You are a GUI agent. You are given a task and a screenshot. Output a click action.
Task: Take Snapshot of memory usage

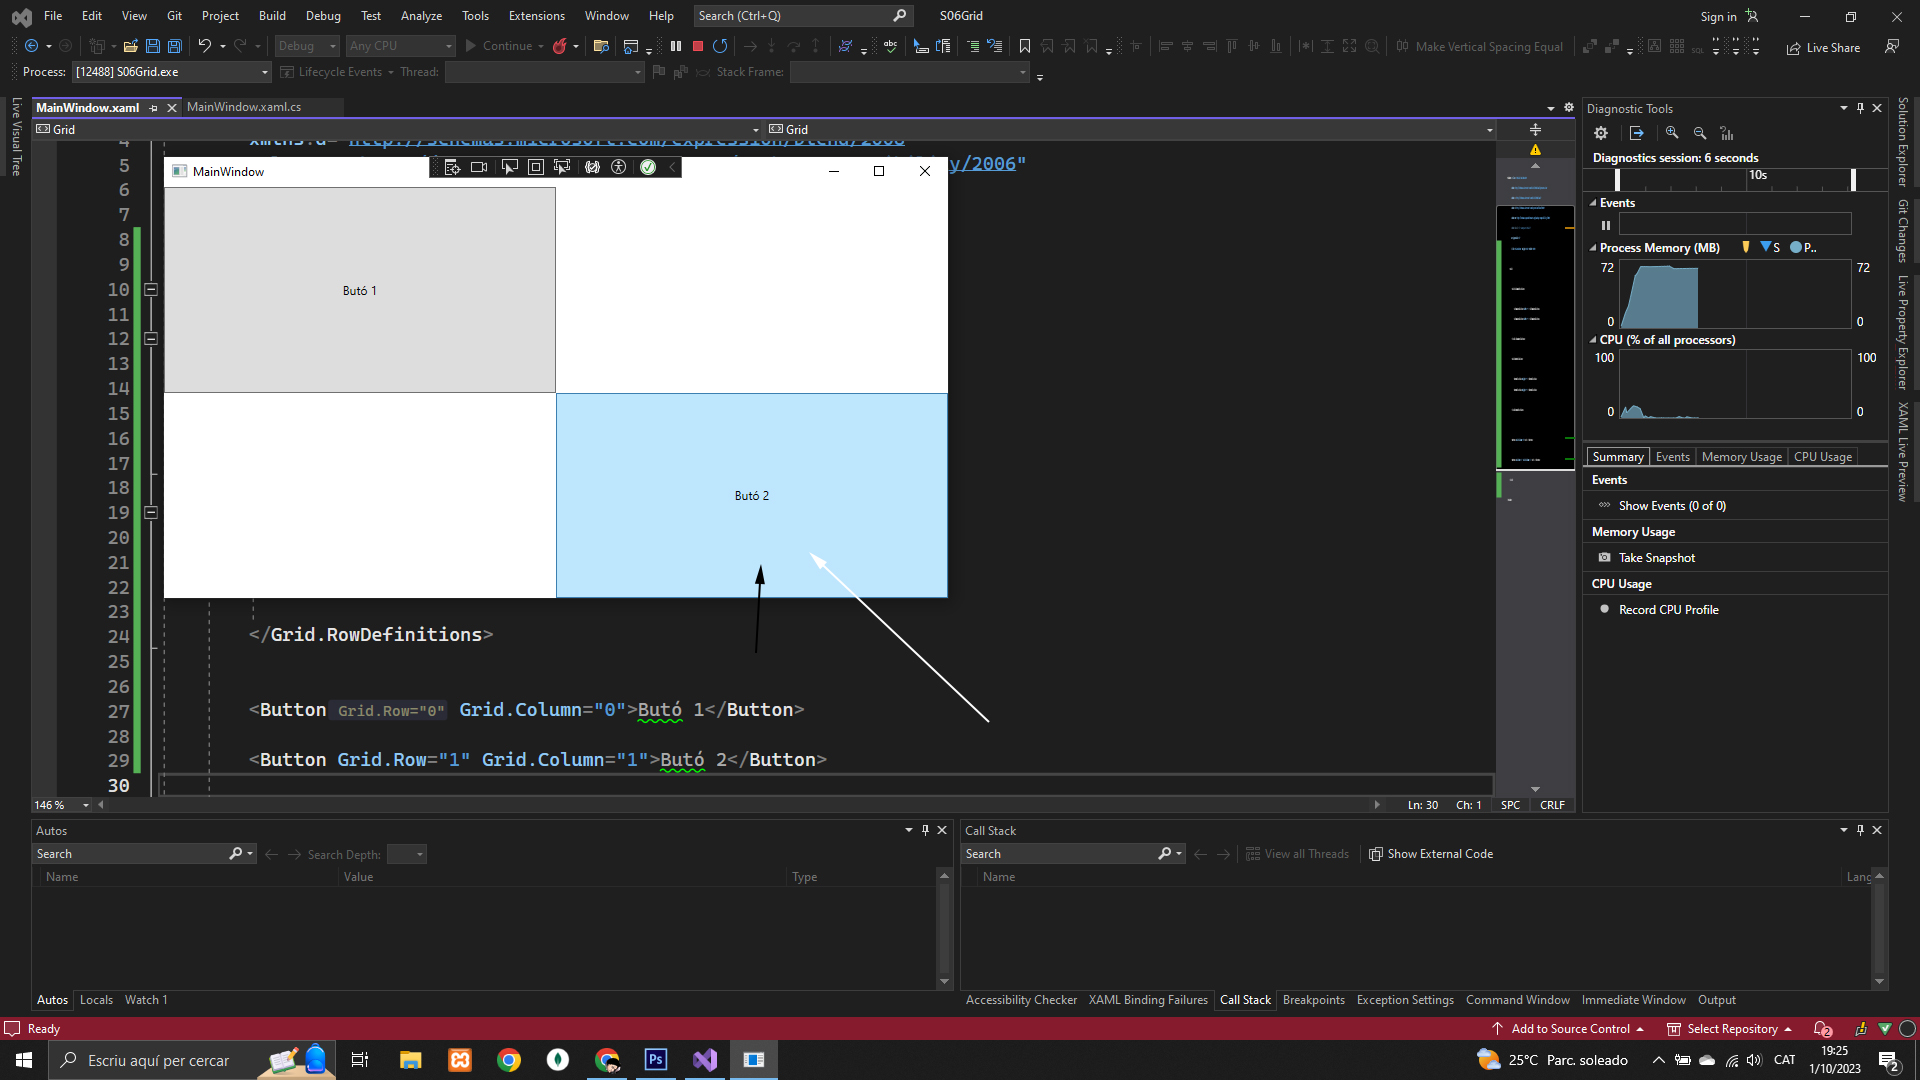(x=1656, y=558)
